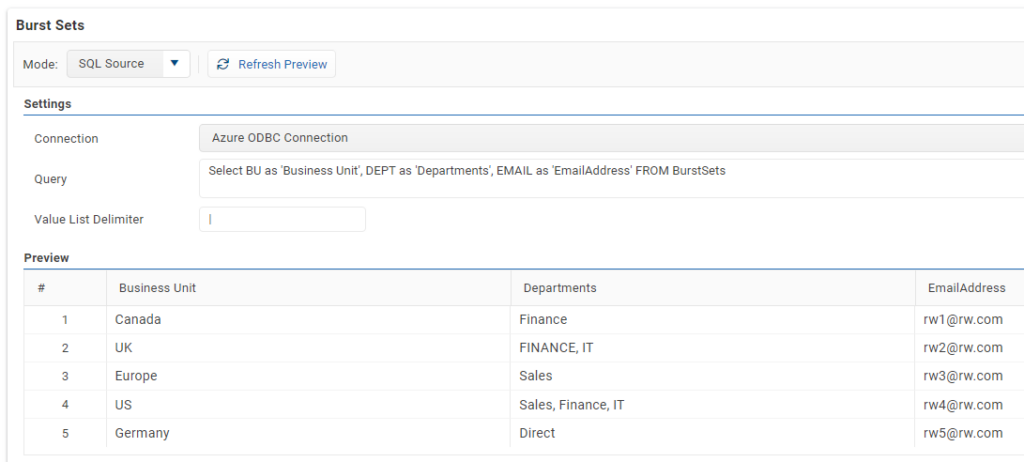Select the UK business unit cell
Image resolution: width=1024 pixels, height=462 pixels.
click(123, 348)
